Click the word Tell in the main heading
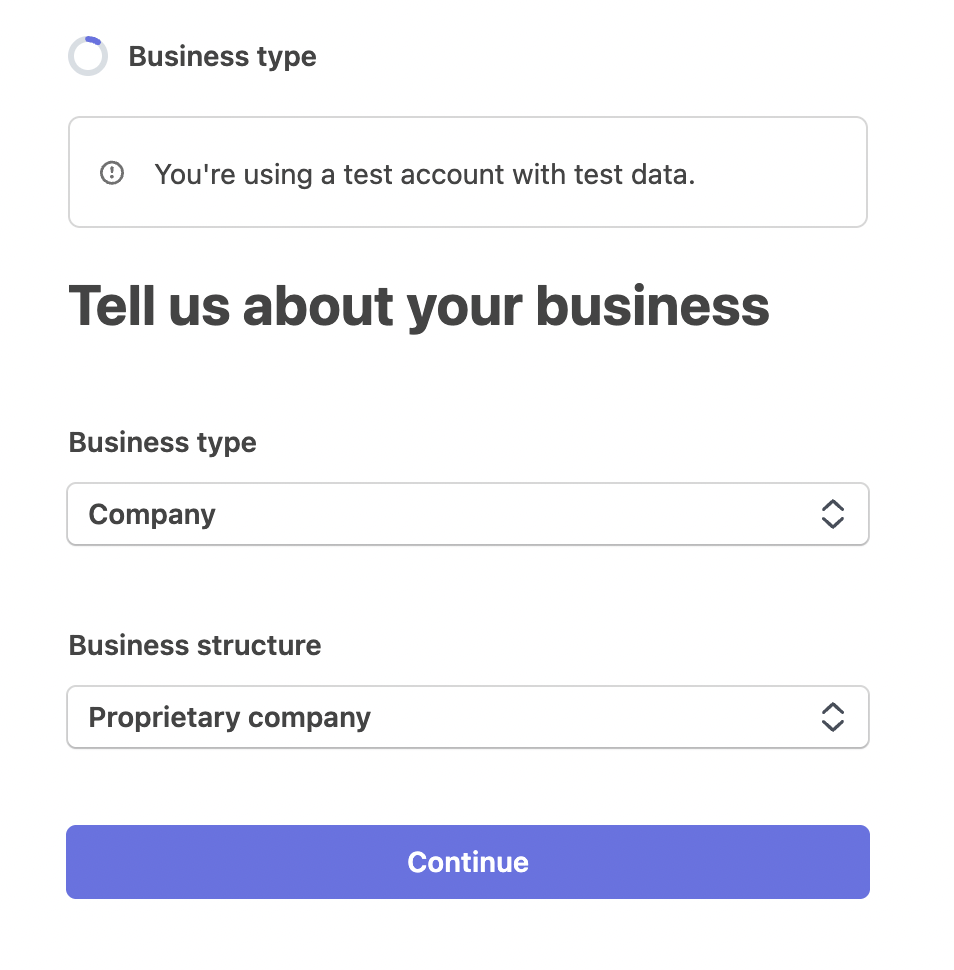The height and width of the screenshot is (970, 954). 112,305
